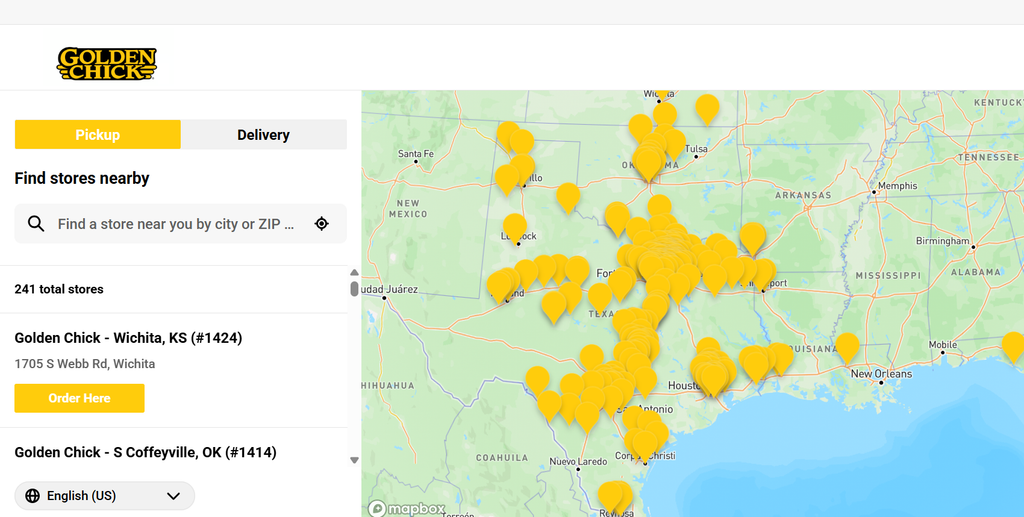1024x517 pixels.
Task: Select the pin at the map's right edge
Action: click(x=1014, y=347)
